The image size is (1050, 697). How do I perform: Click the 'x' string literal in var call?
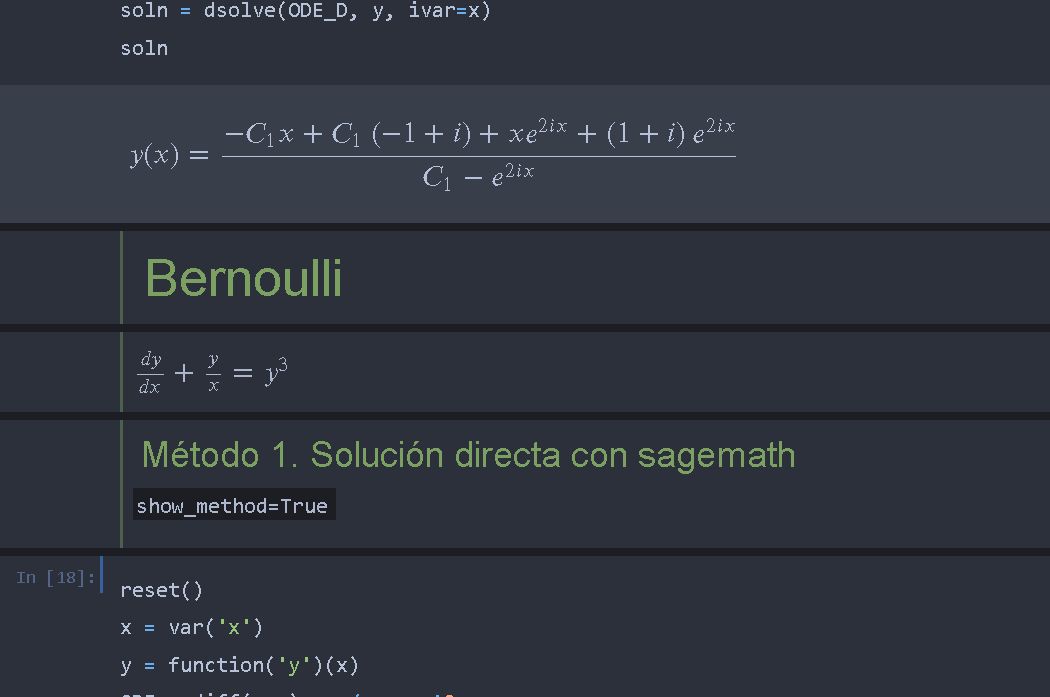[x=234, y=627]
